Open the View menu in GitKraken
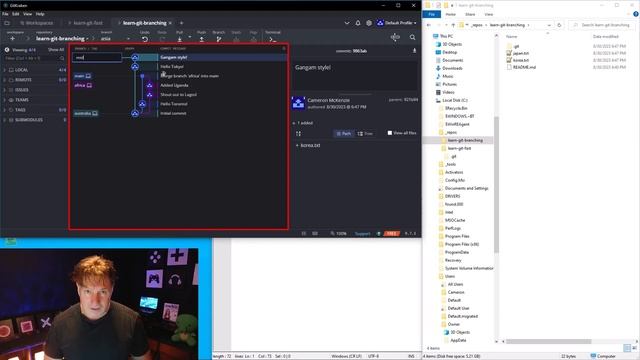640x360 pixels. 27,14
